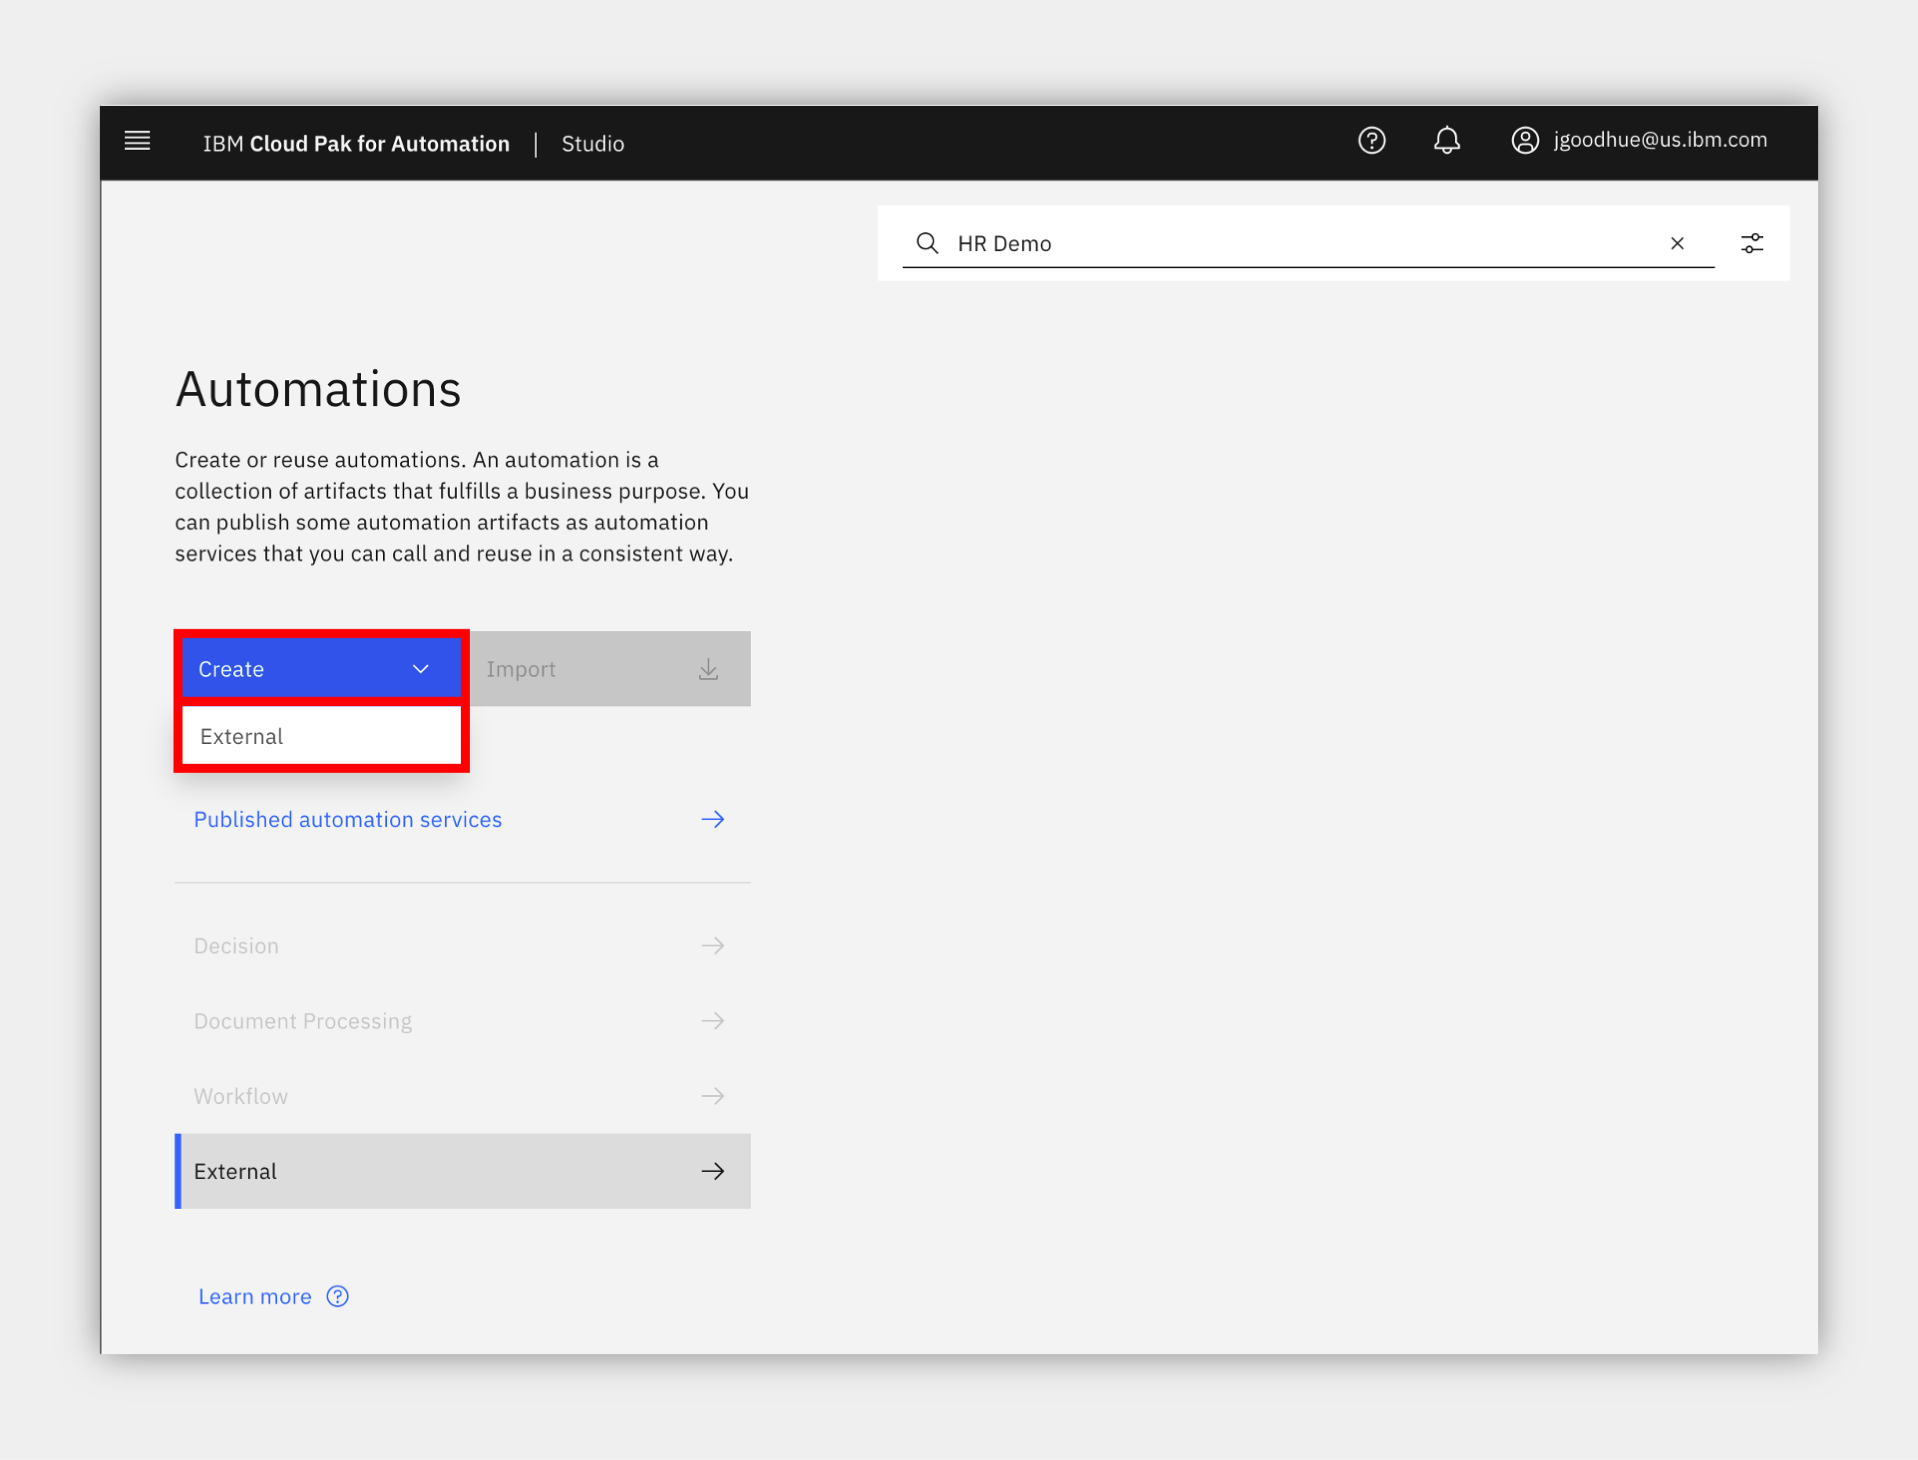Click the arrow on the Workflow row
Viewport: 1918px width, 1460px height.
click(x=713, y=1096)
